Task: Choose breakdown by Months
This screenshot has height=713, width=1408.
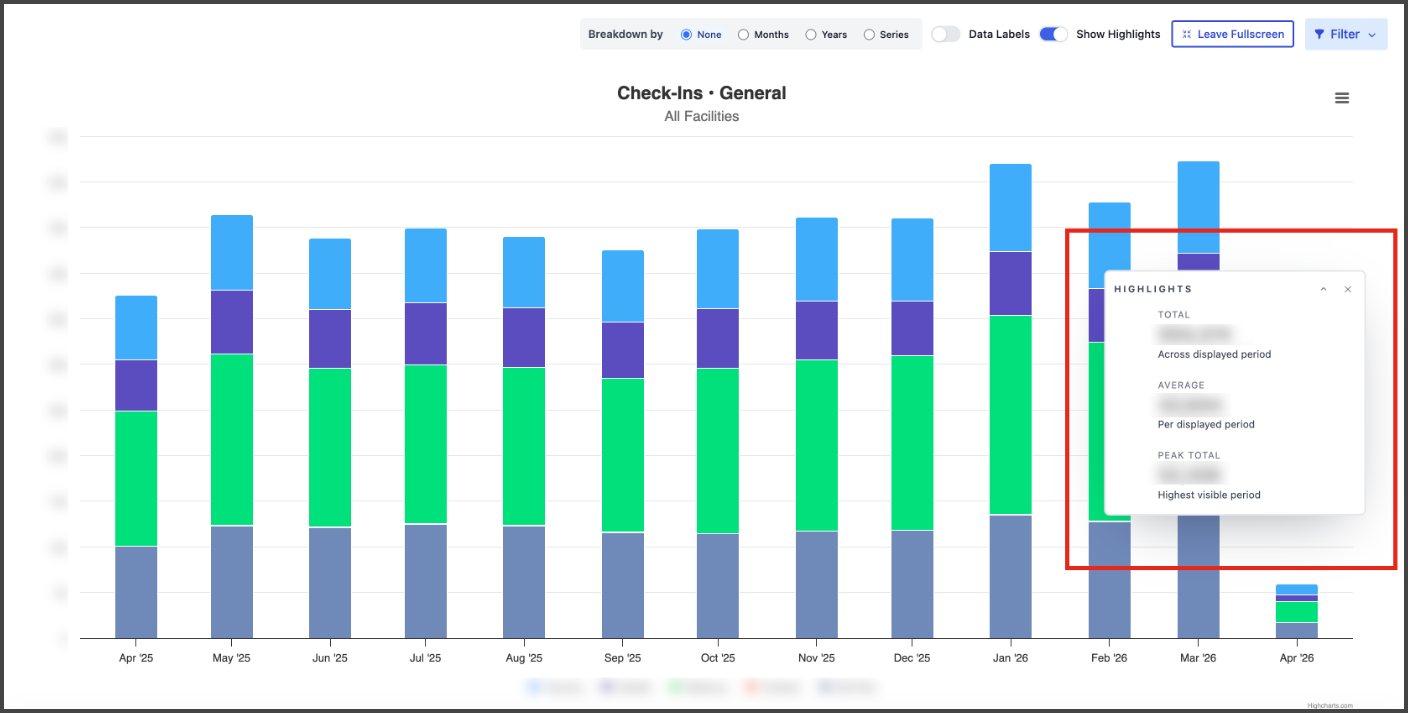Action: point(743,34)
